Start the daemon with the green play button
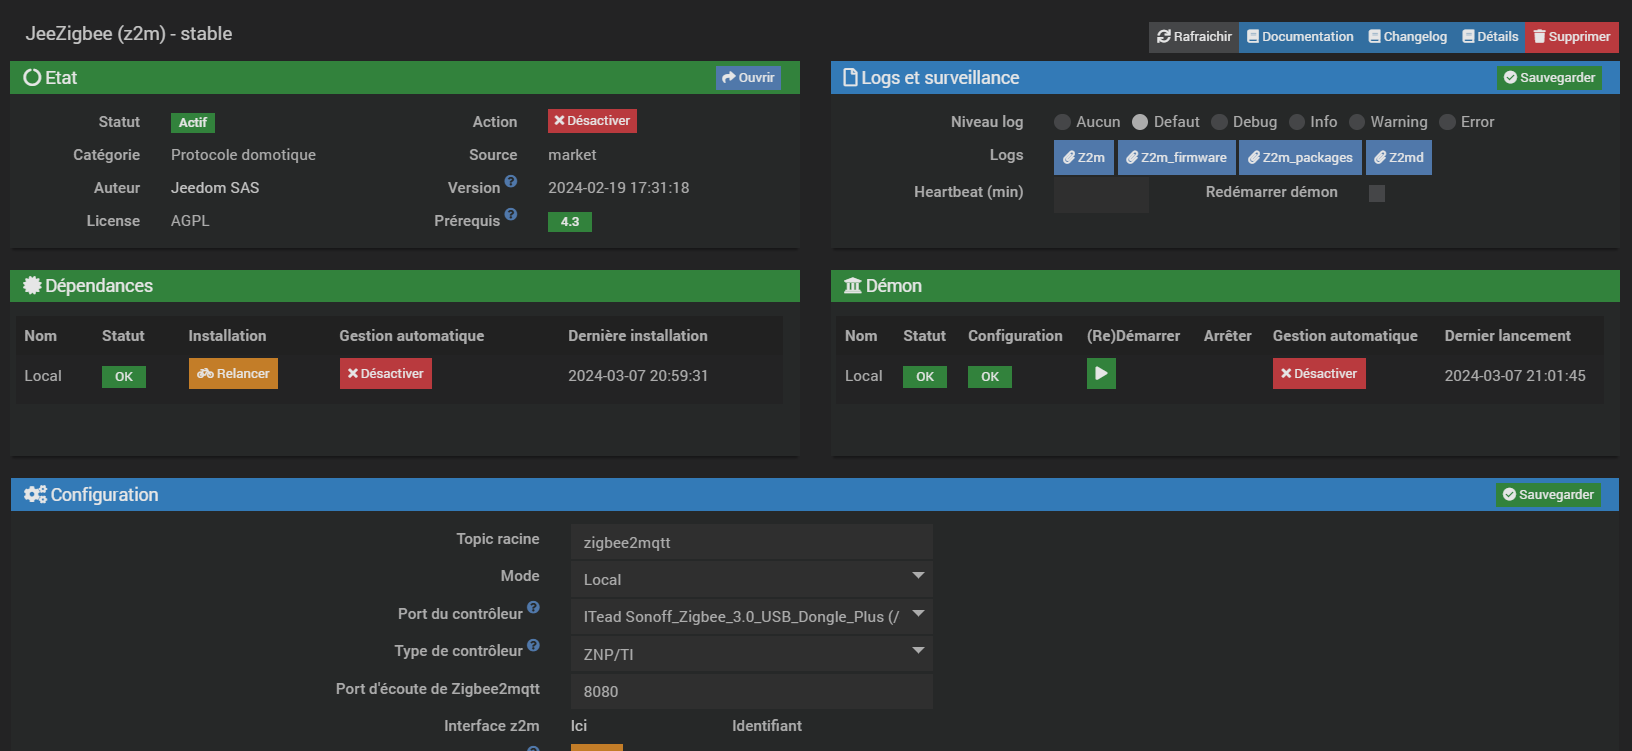The height and width of the screenshot is (751, 1632). click(1101, 374)
